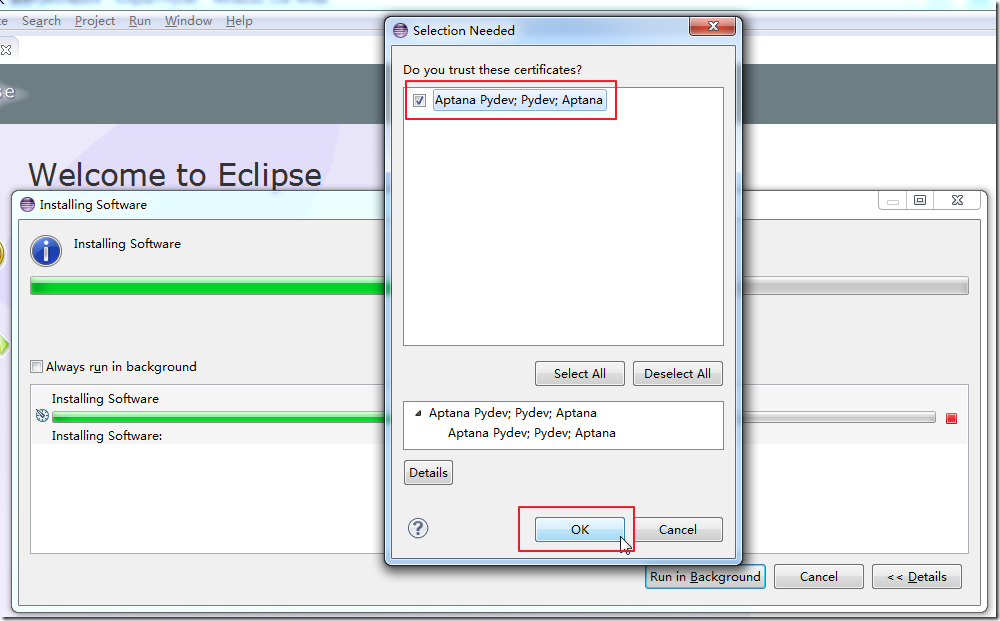Click Run in Background button
This screenshot has height=621, width=1000.
tap(705, 576)
